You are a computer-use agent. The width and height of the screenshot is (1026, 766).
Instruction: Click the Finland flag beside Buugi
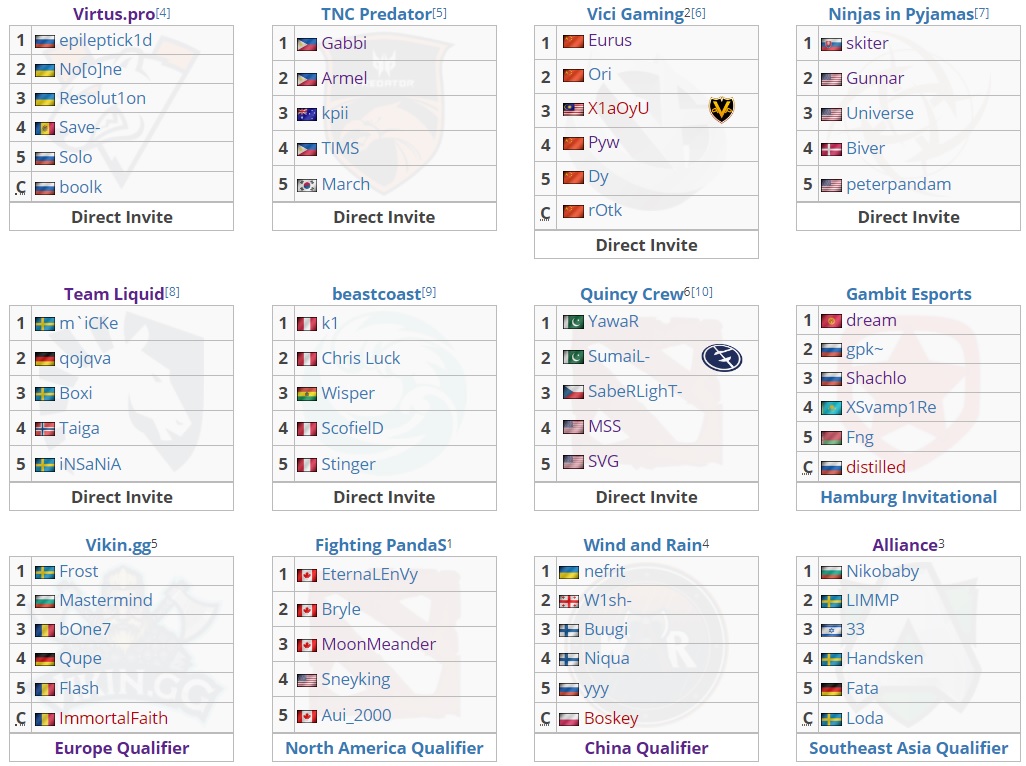point(567,629)
